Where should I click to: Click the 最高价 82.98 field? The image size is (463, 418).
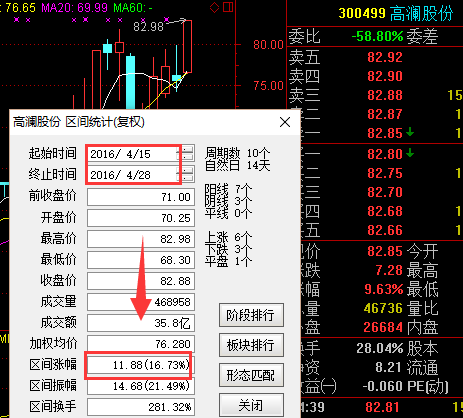(x=141, y=239)
